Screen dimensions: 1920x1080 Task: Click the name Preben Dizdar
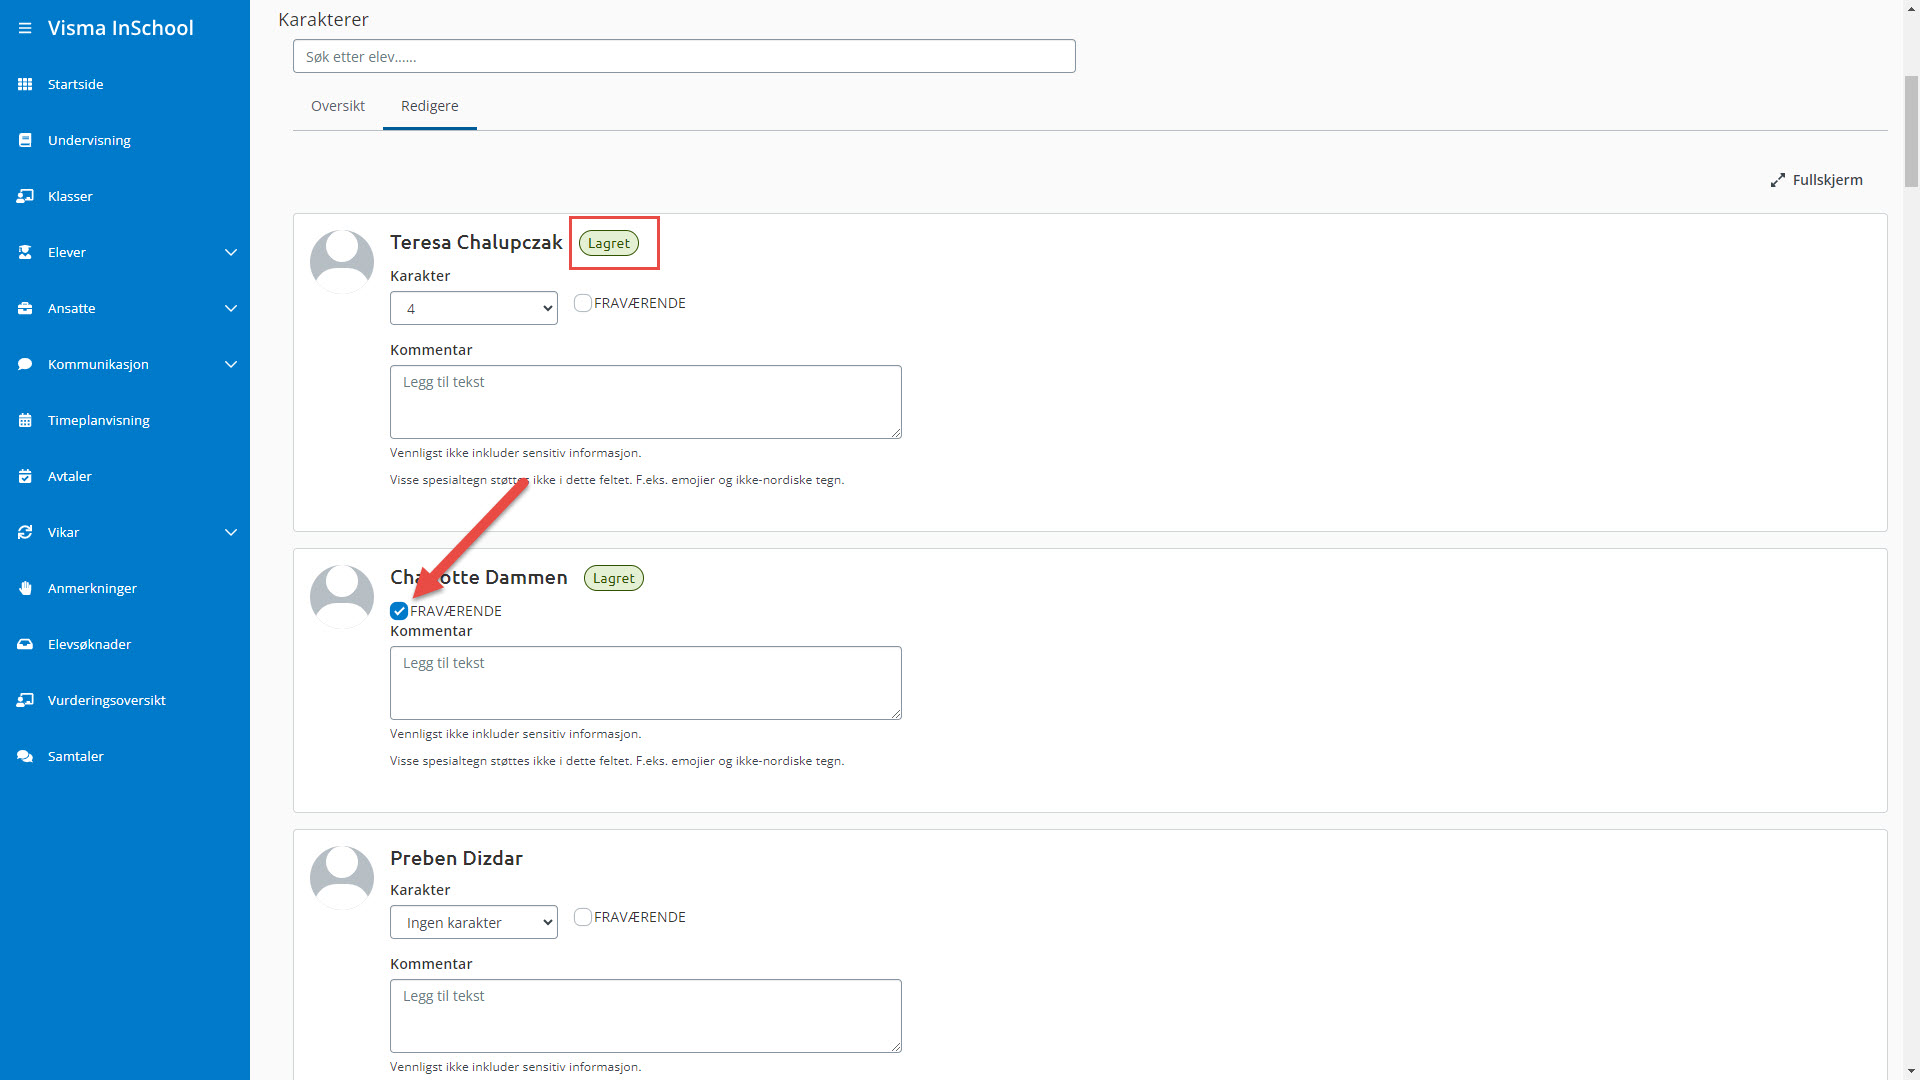coord(456,858)
